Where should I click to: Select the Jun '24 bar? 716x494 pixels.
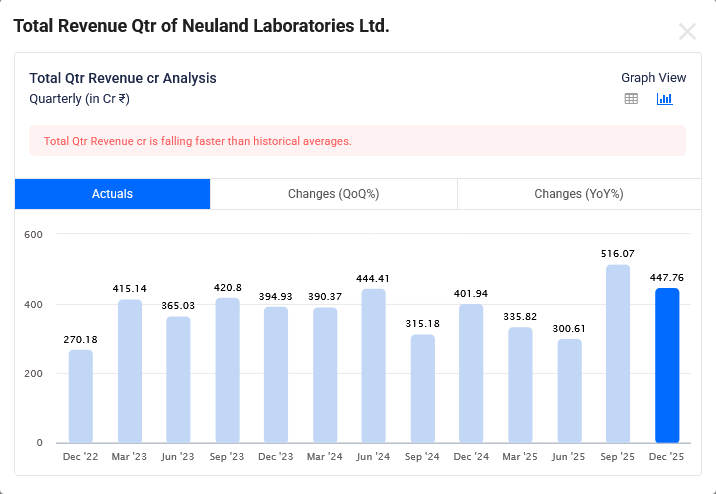click(x=374, y=366)
